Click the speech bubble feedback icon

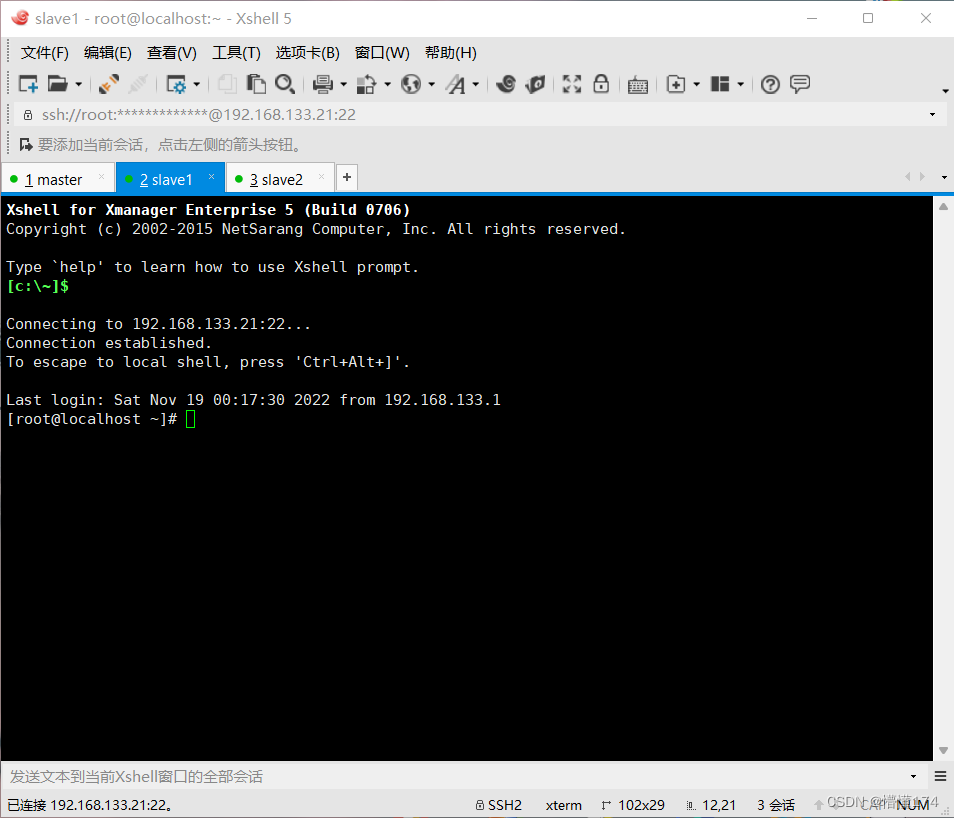tap(800, 84)
